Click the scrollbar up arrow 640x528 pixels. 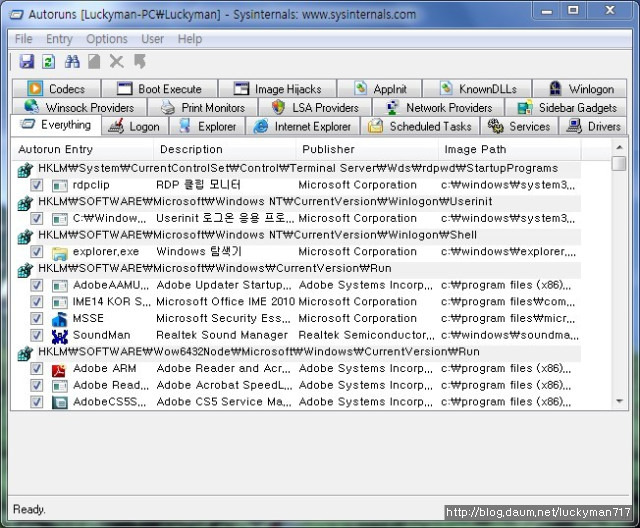619,147
